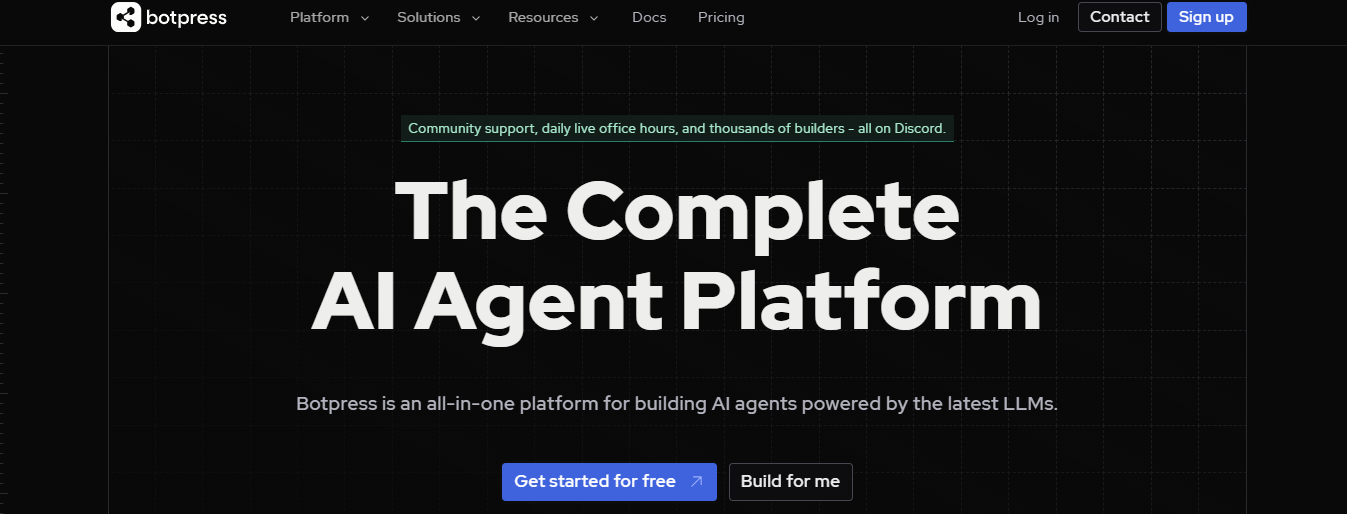Open the Pricing page

click(x=721, y=17)
